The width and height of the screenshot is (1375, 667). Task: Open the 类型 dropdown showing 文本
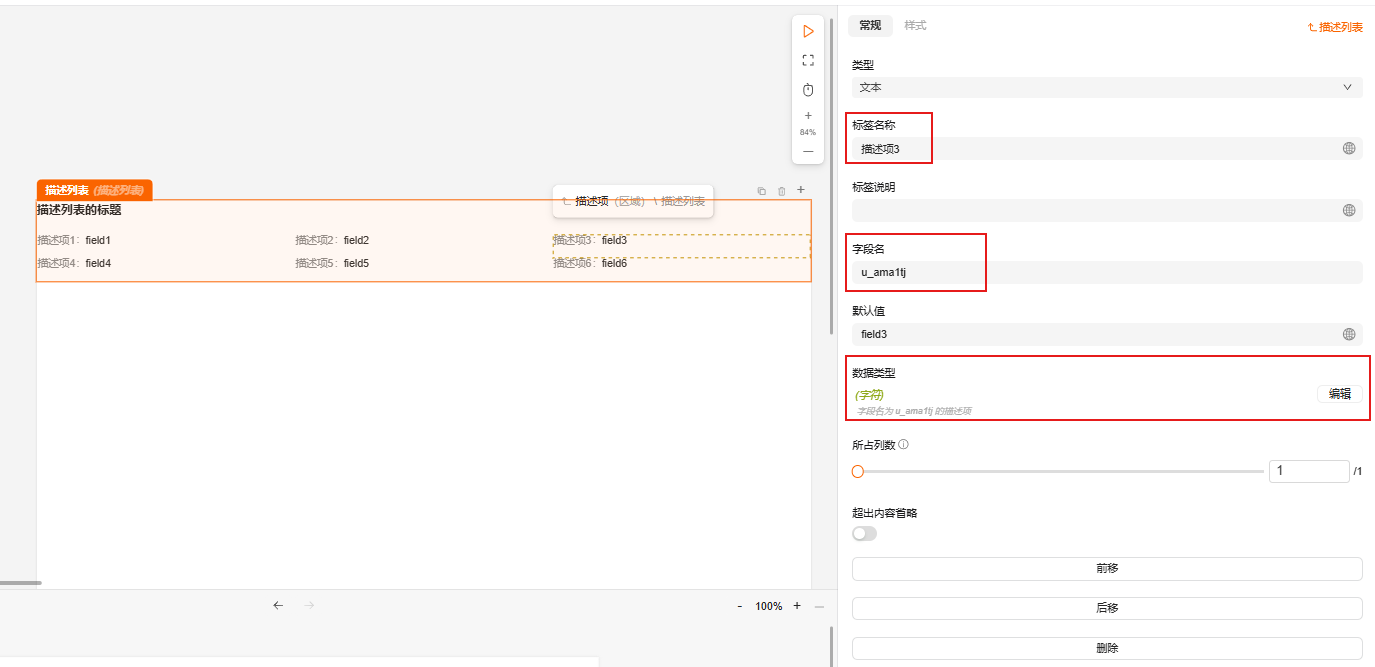(1106, 88)
